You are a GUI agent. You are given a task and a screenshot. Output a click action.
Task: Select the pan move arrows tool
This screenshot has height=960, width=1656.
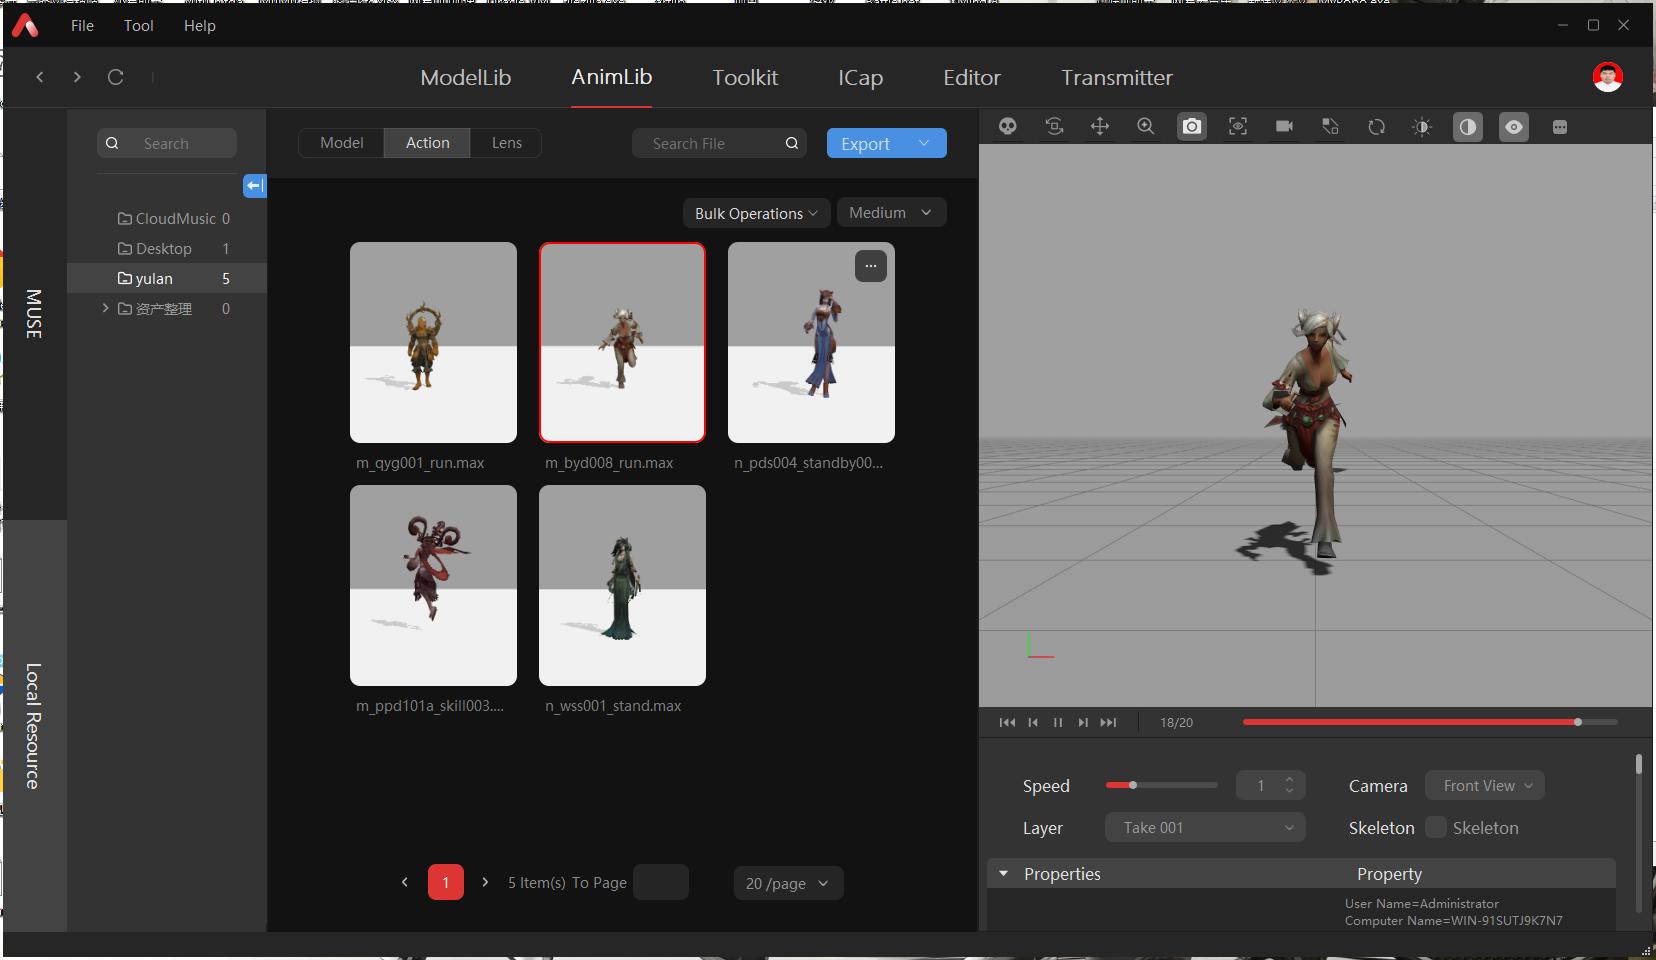(x=1100, y=127)
